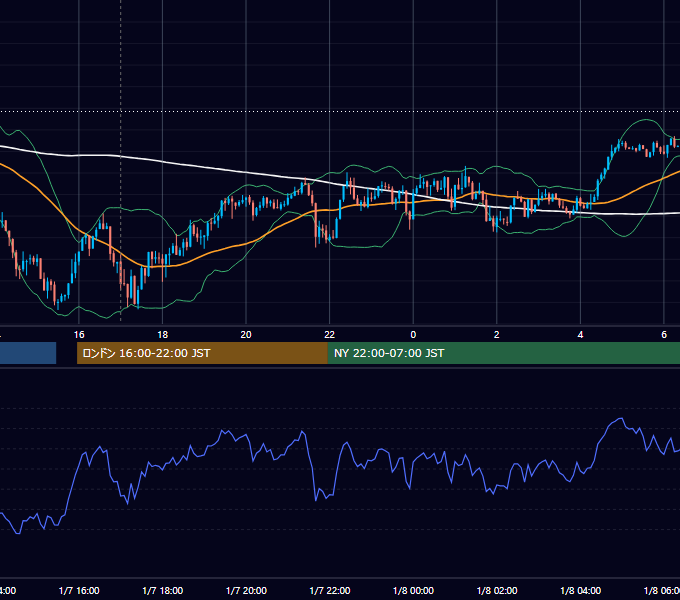The height and width of the screenshot is (600, 680).
Task: Click the 1/7 20:00 date label
Action: click(246, 590)
